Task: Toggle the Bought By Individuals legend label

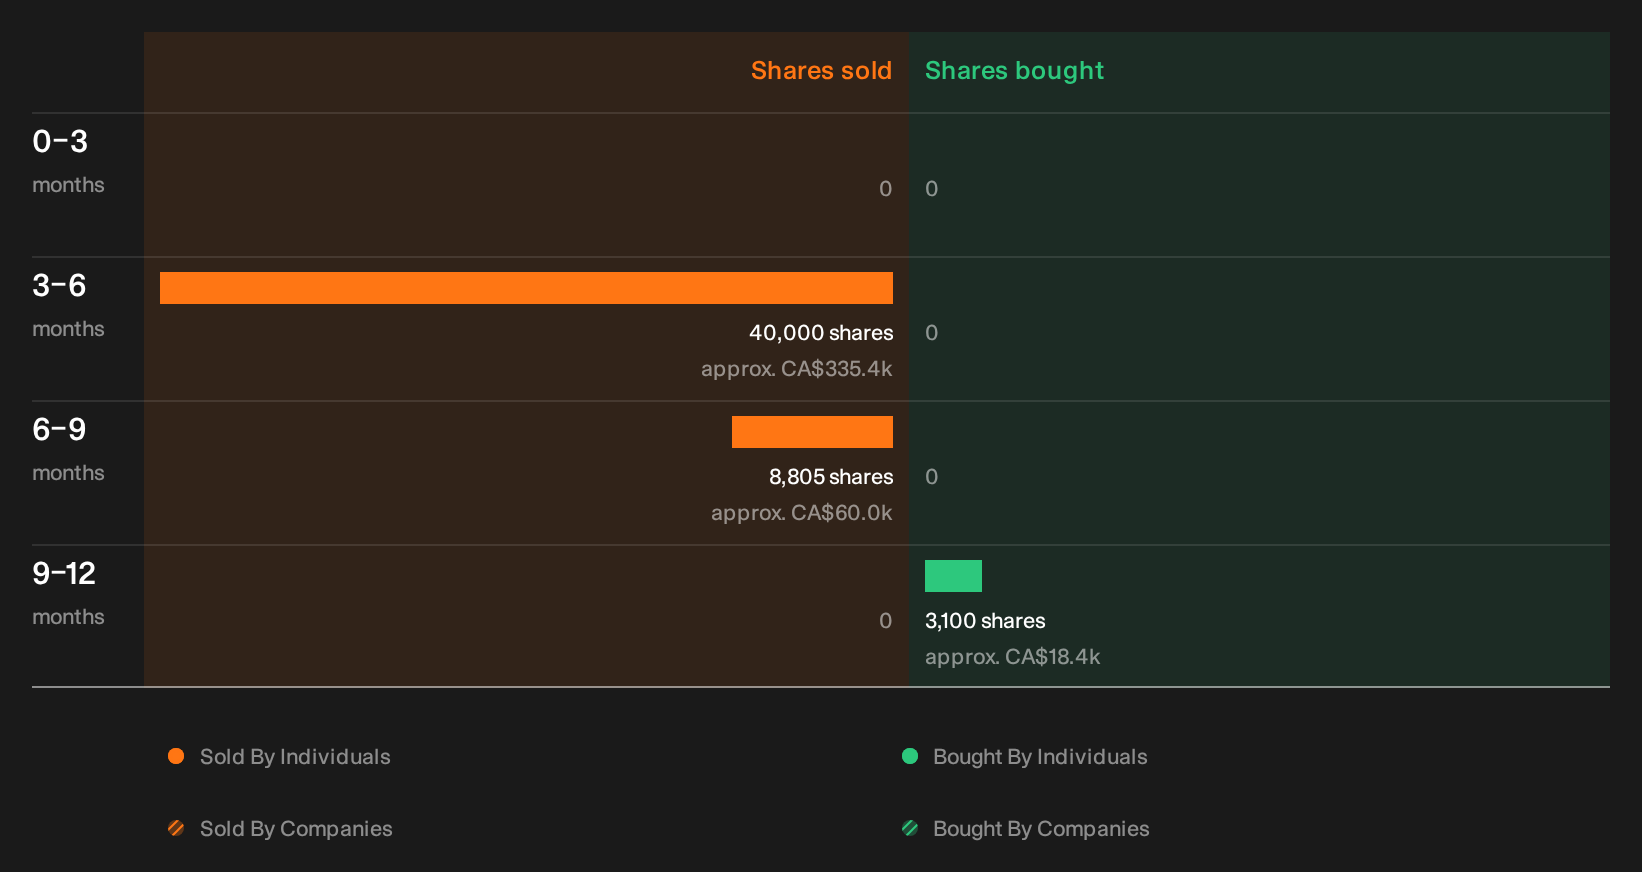Action: 1040,757
